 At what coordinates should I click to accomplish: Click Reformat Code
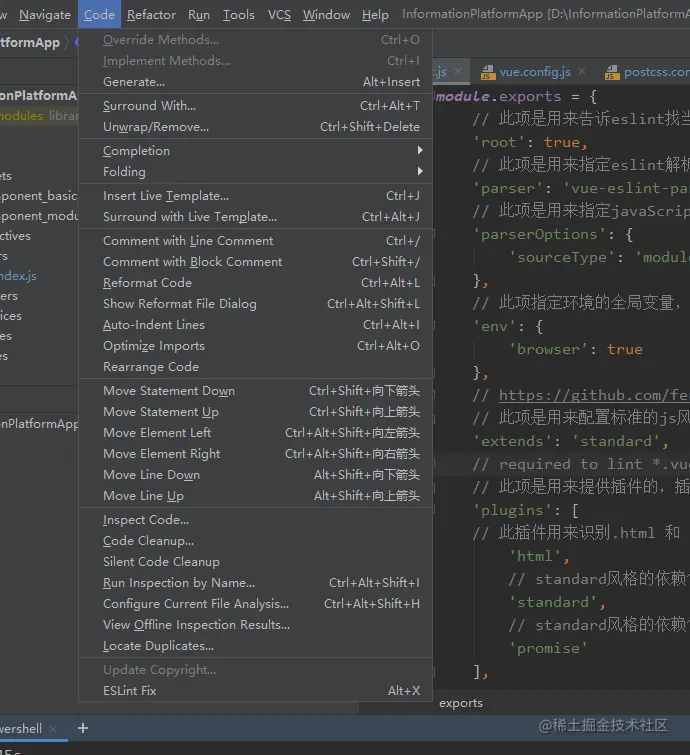point(255,283)
